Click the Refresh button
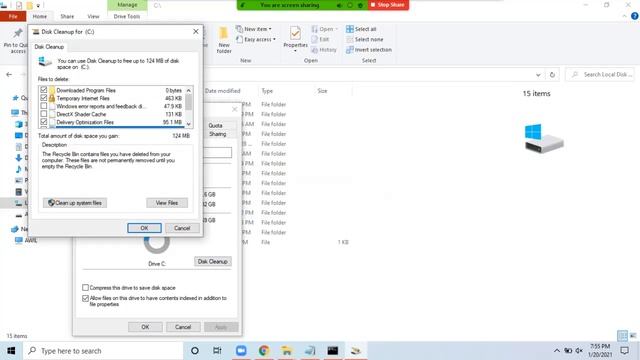Viewport: 640px width, 360px height. (552, 75)
